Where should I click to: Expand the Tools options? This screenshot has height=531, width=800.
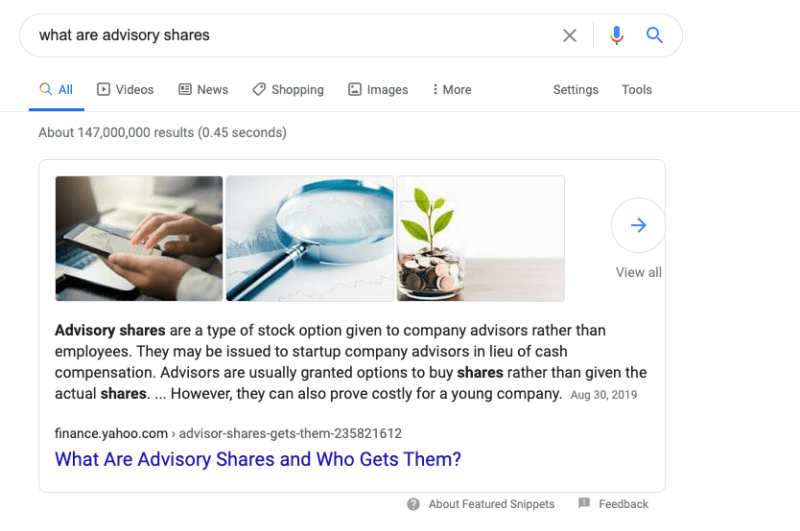[x=636, y=90]
